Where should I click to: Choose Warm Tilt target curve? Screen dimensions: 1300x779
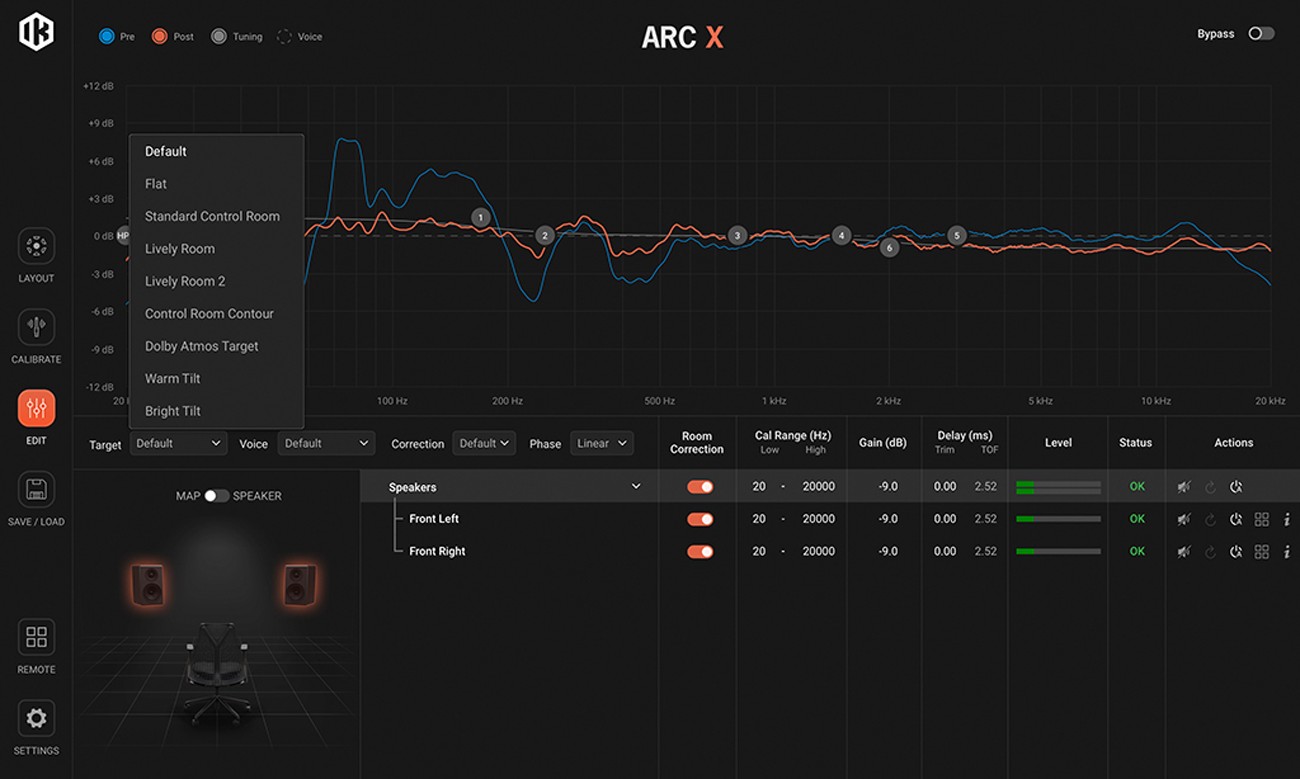[x=172, y=378]
